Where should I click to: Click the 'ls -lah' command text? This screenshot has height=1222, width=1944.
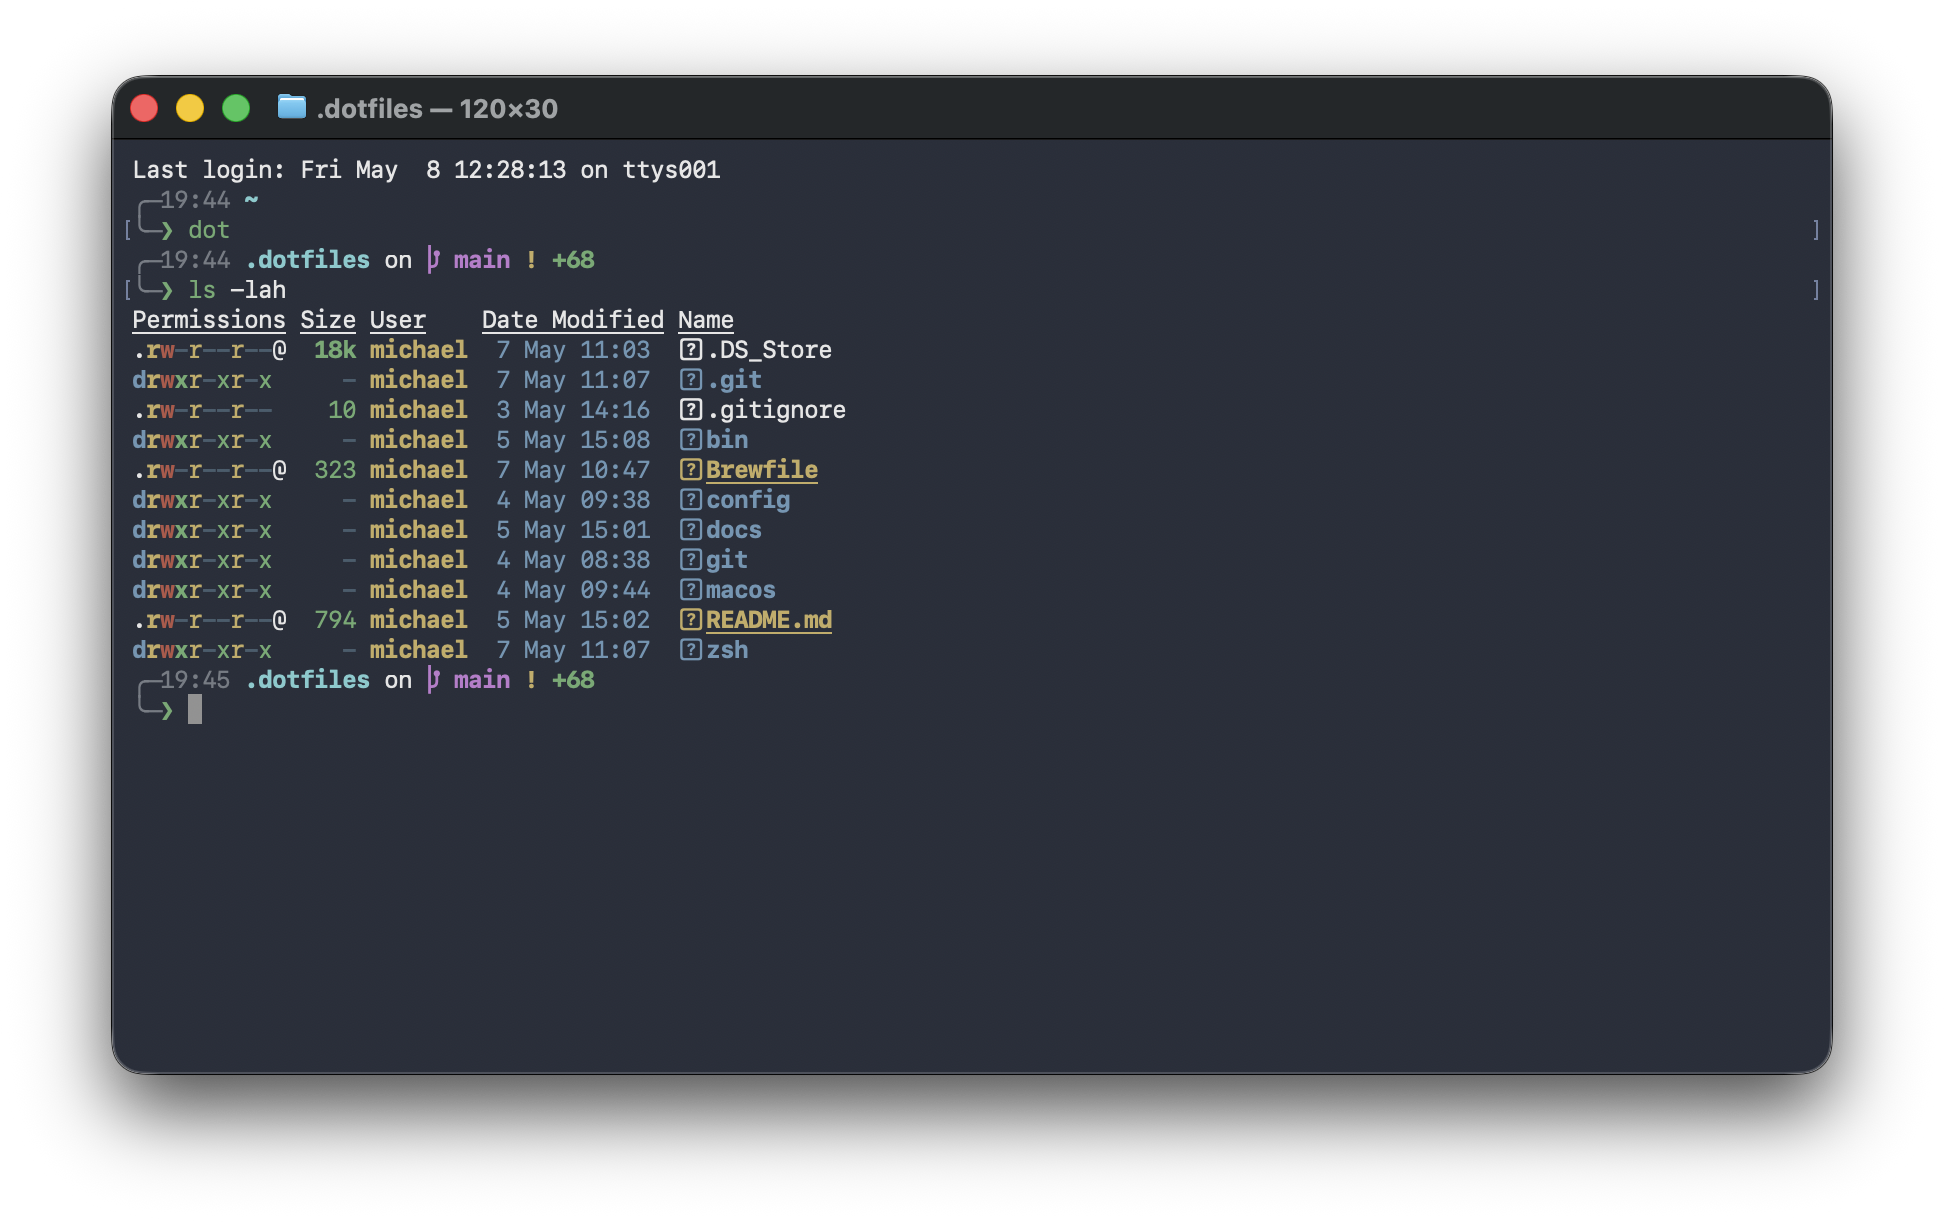pyautogui.click(x=237, y=290)
